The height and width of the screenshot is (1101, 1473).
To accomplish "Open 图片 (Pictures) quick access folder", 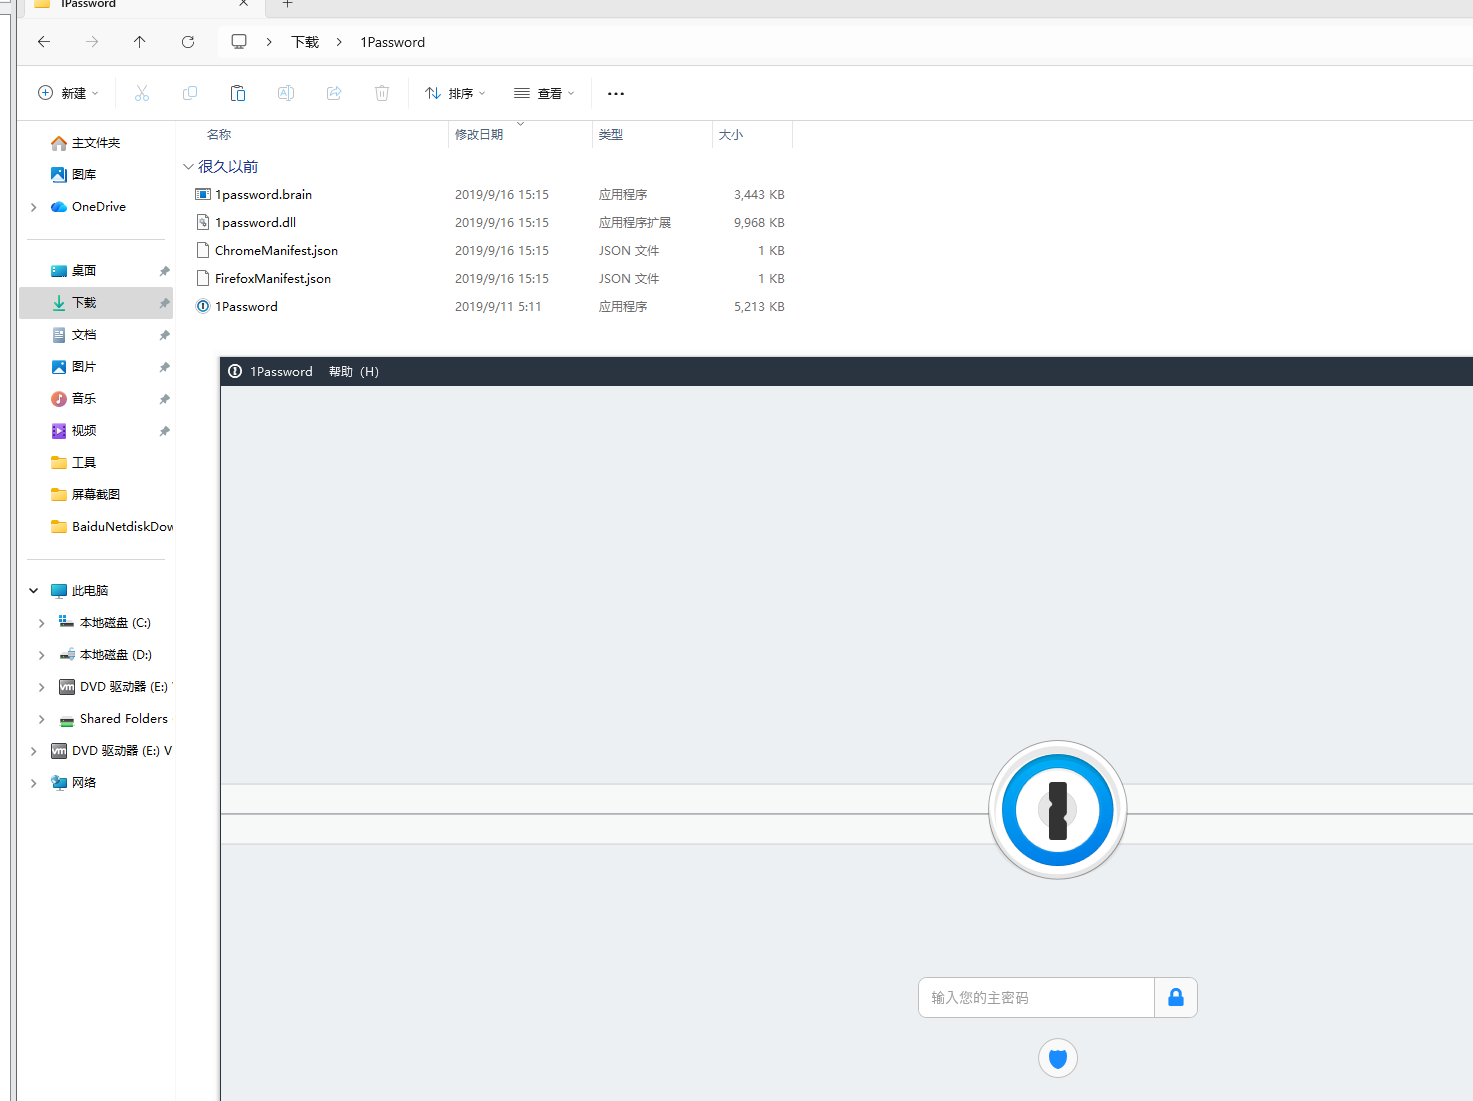I will pos(84,367).
